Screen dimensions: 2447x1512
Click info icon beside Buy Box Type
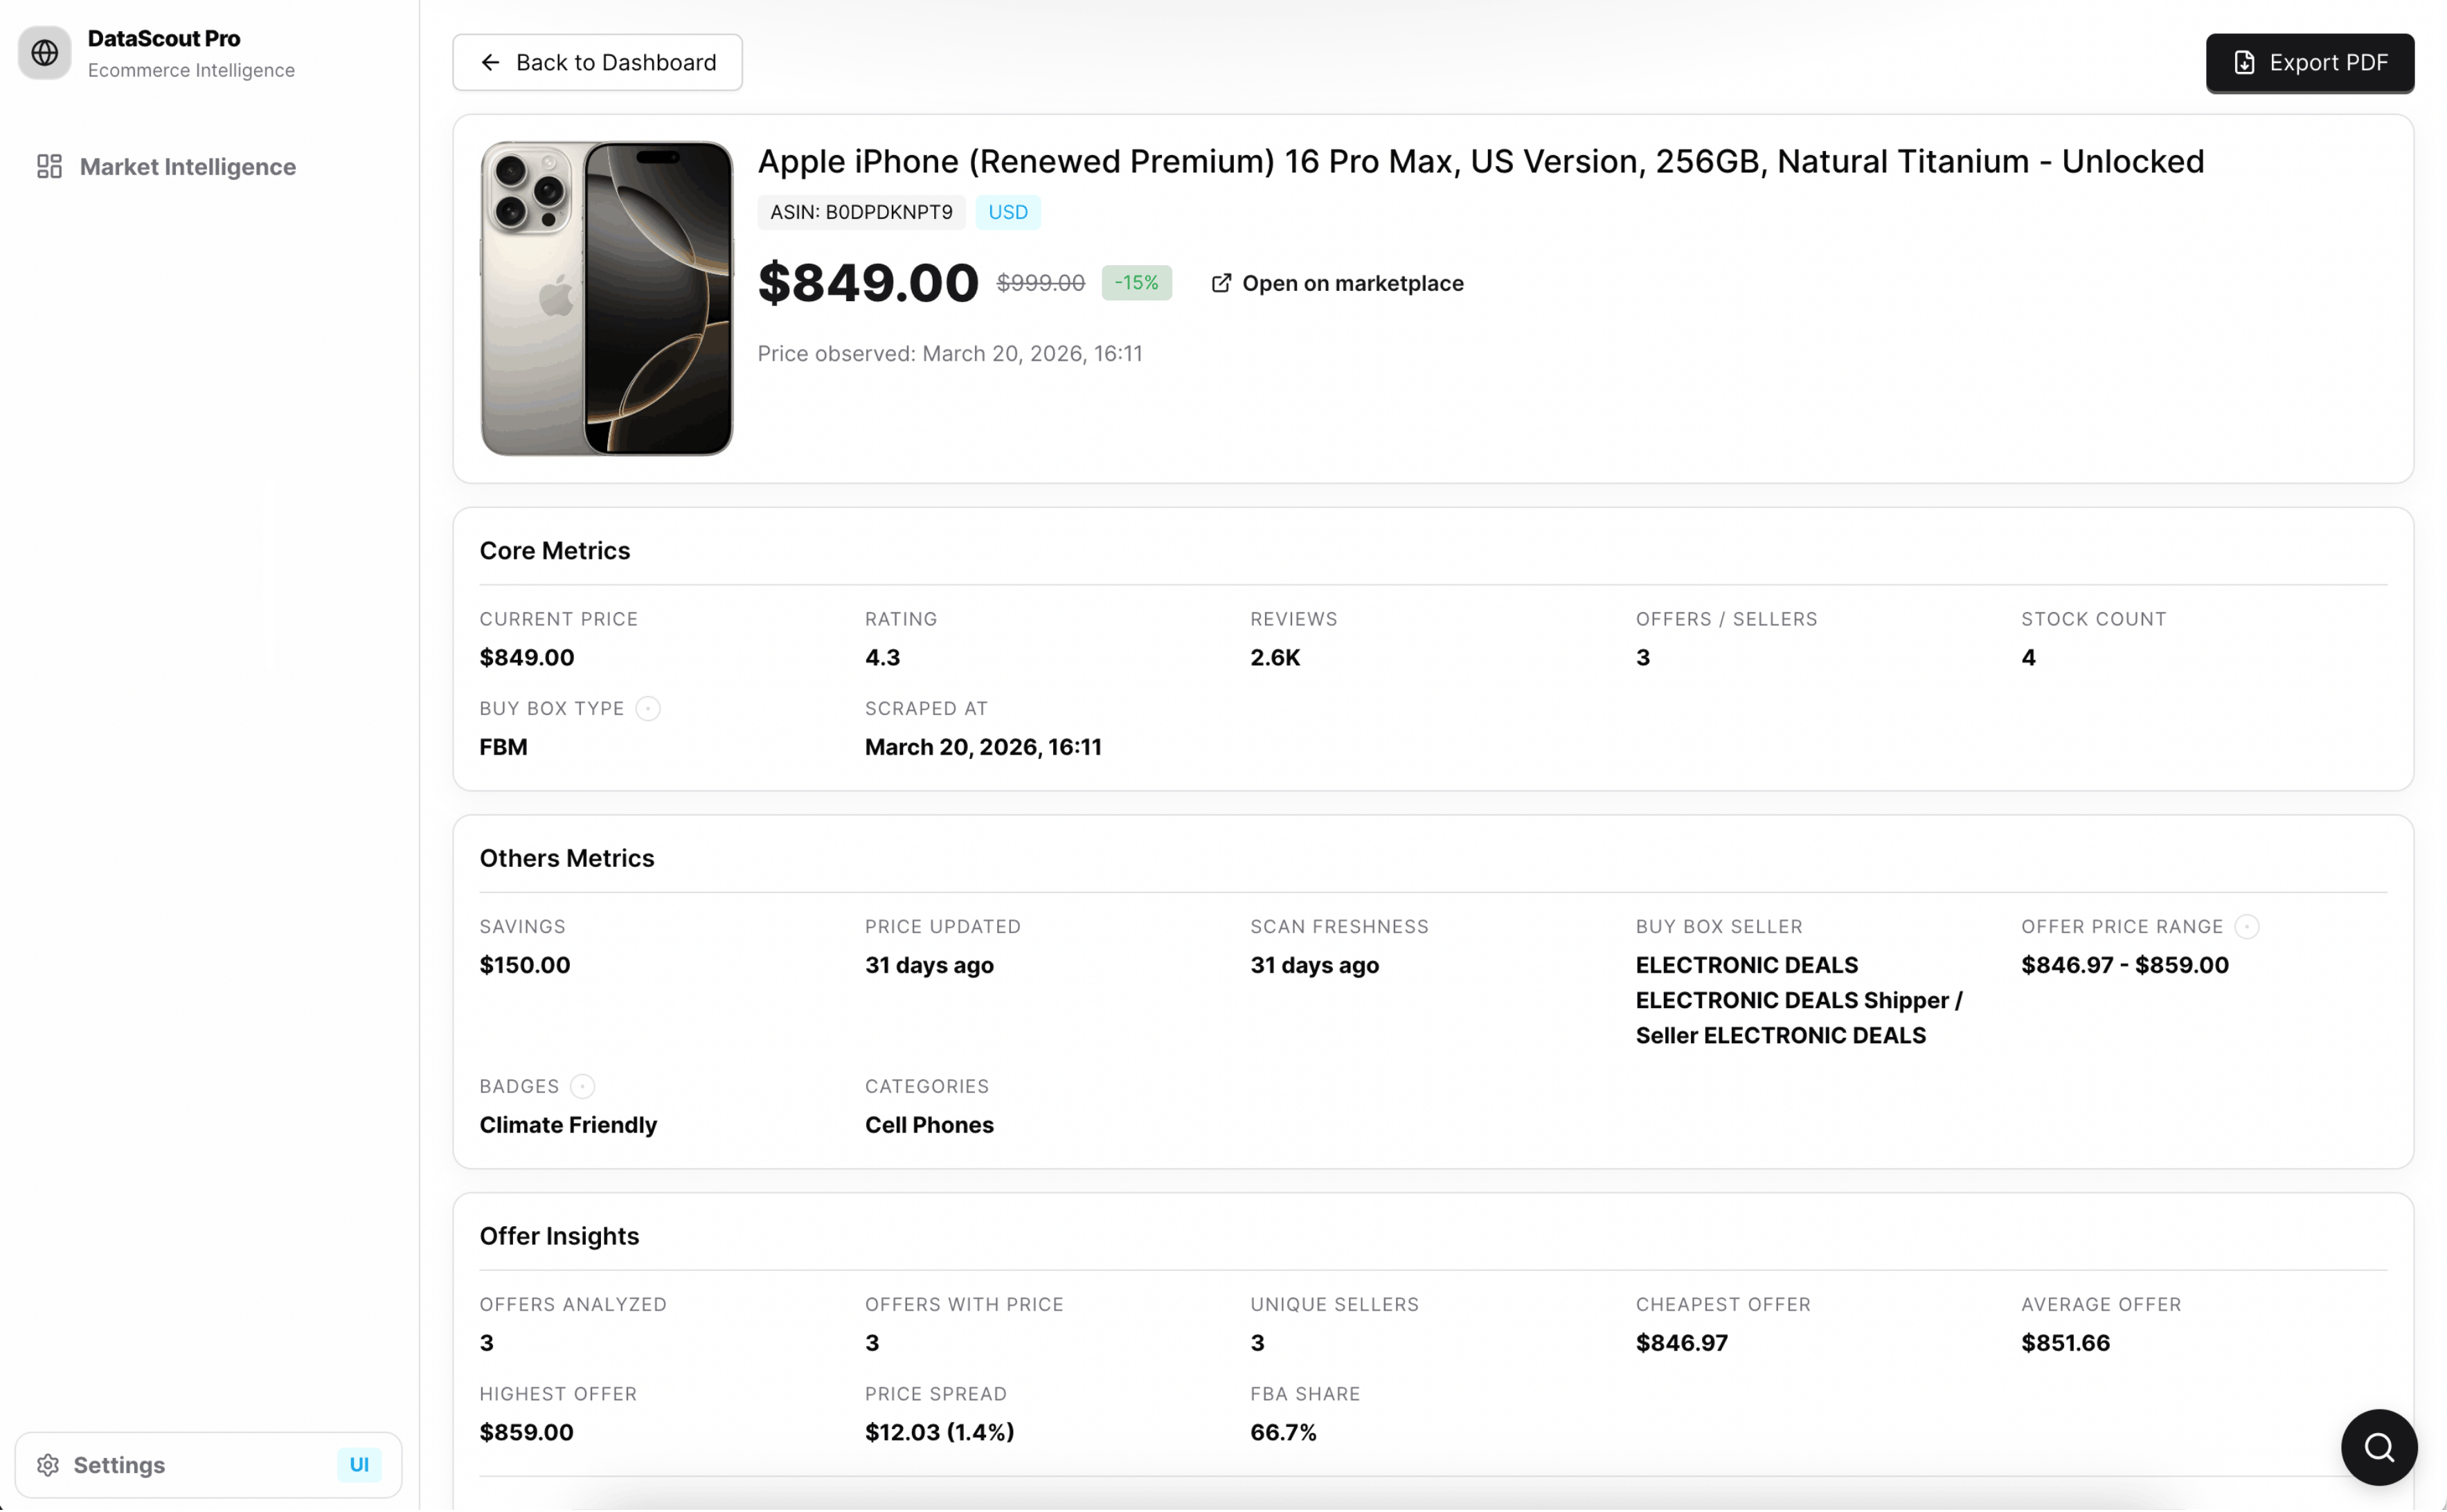tap(648, 709)
